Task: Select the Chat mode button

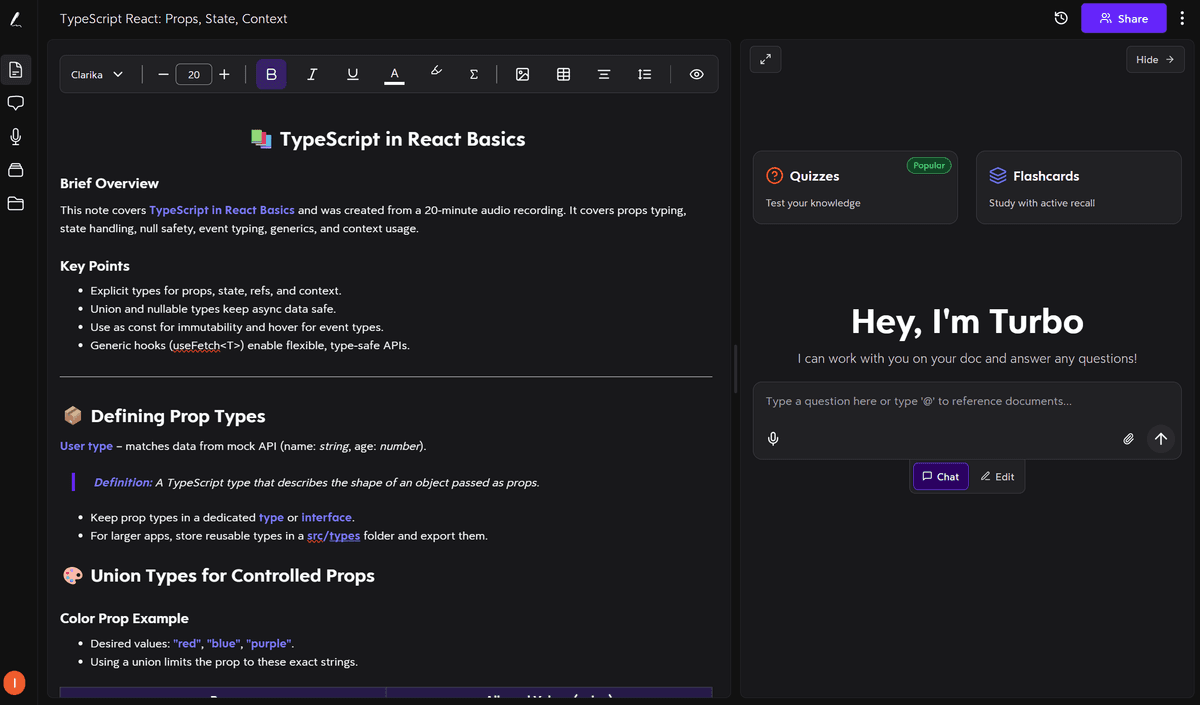Action: [940, 475]
